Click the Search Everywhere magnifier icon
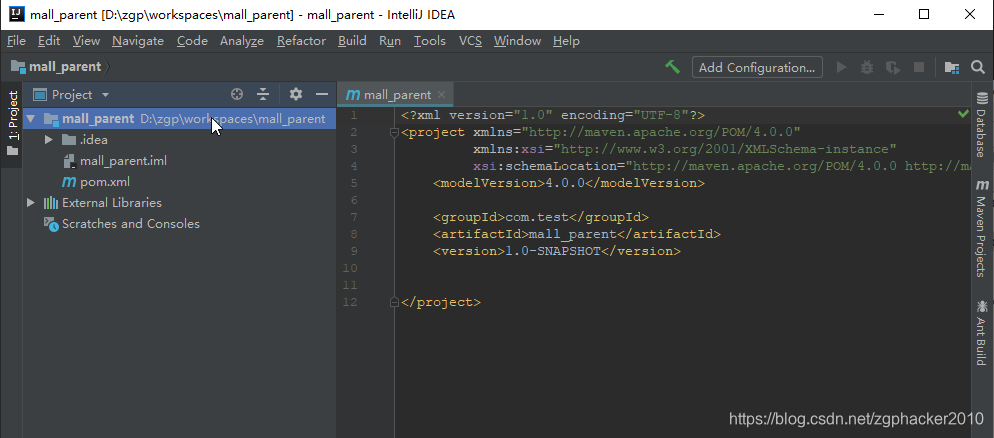 coord(978,67)
